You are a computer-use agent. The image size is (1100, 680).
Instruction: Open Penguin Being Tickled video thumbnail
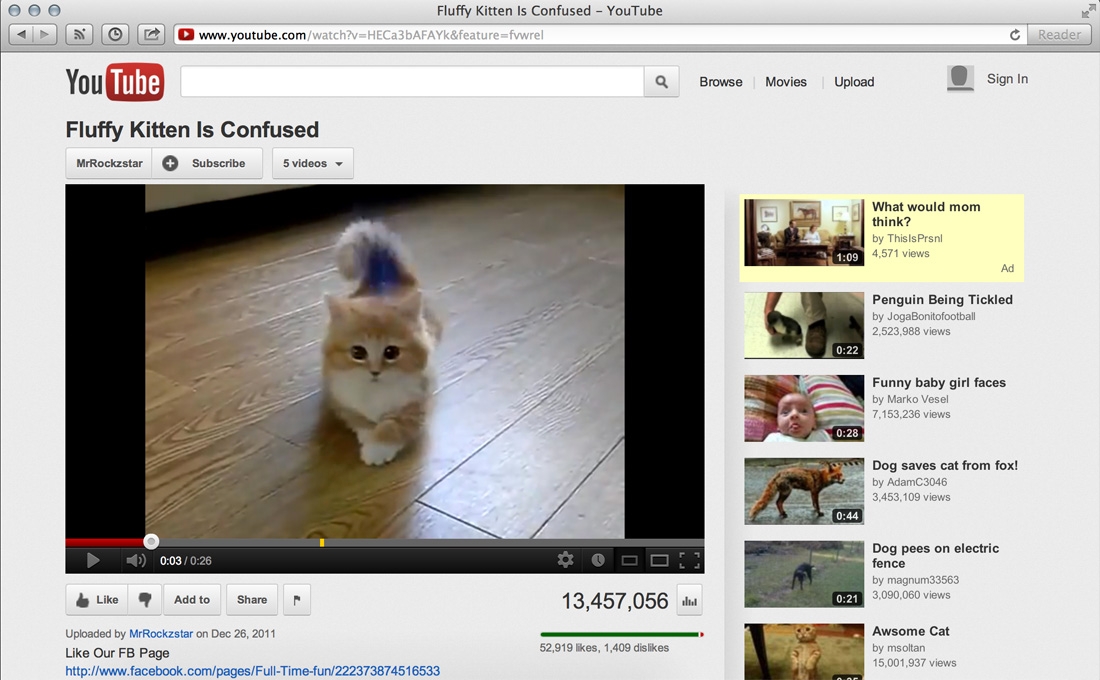803,325
